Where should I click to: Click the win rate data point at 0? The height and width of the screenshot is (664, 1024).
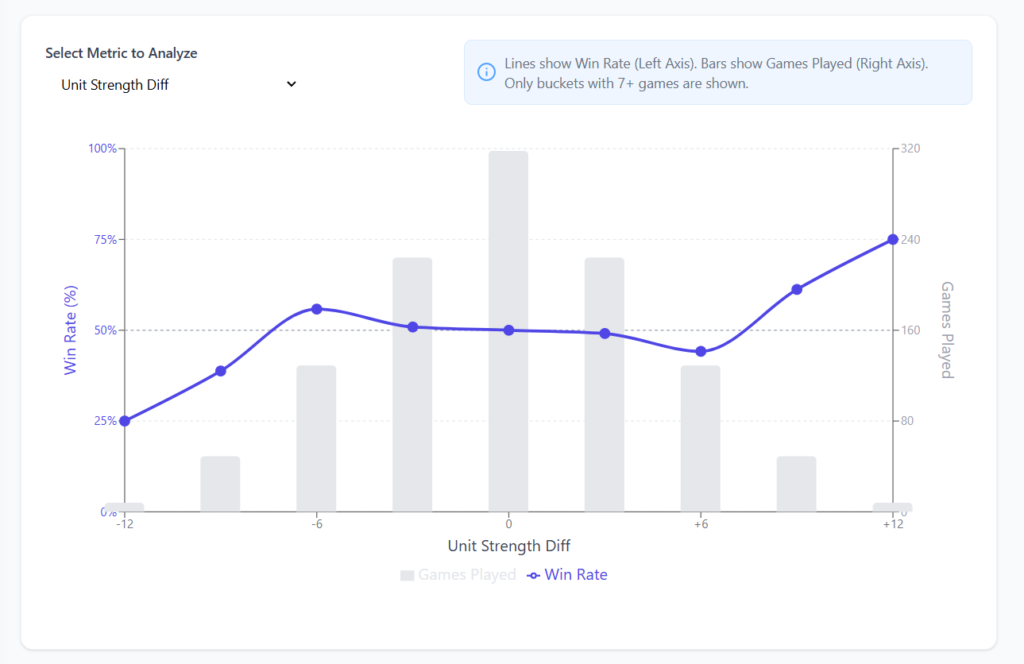coord(509,330)
